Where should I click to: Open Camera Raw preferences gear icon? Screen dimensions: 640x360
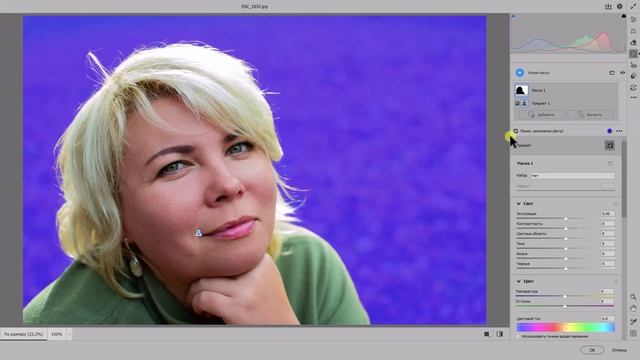(620, 6)
